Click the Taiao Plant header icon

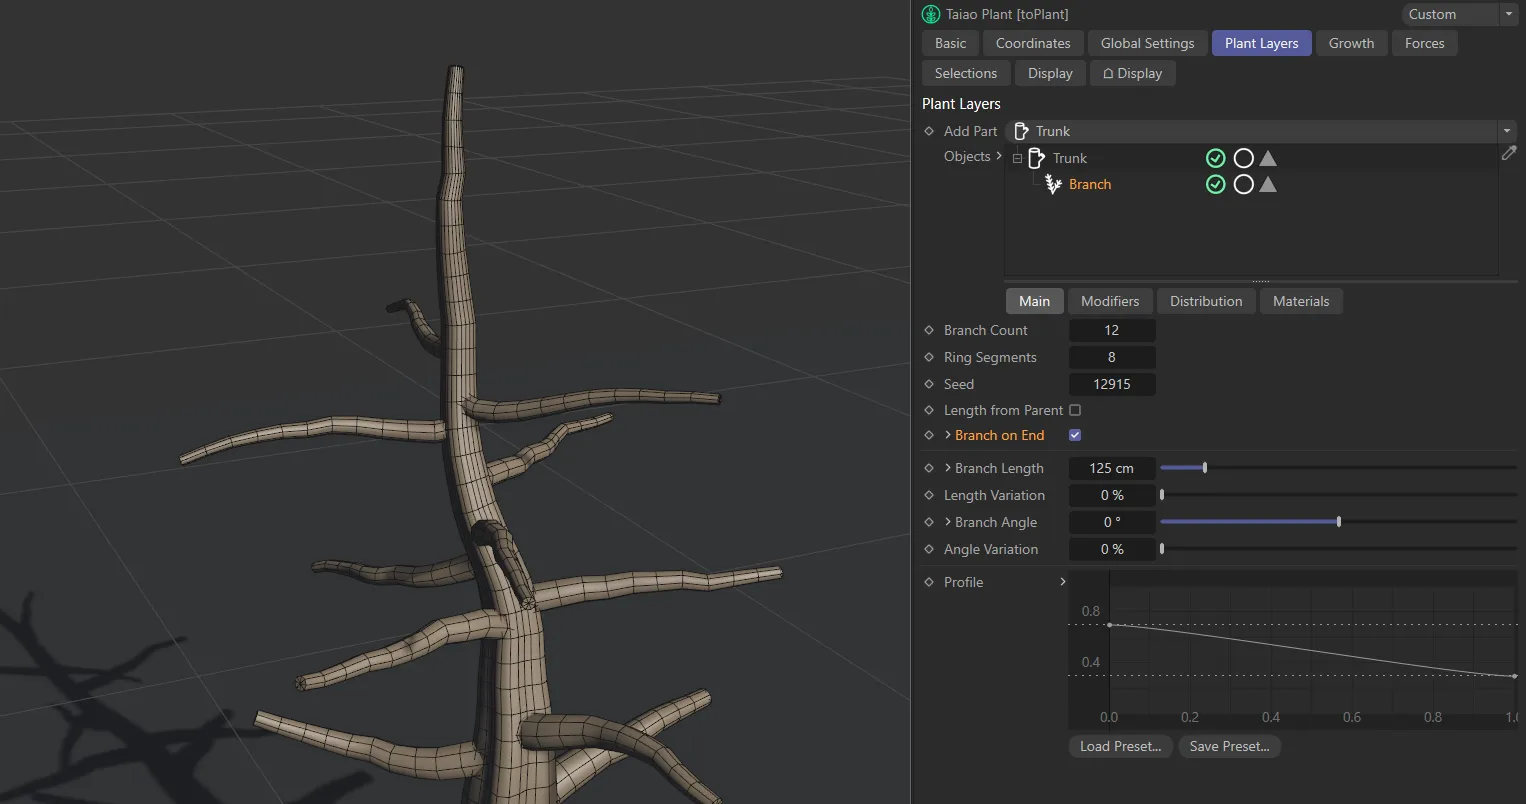[x=930, y=14]
